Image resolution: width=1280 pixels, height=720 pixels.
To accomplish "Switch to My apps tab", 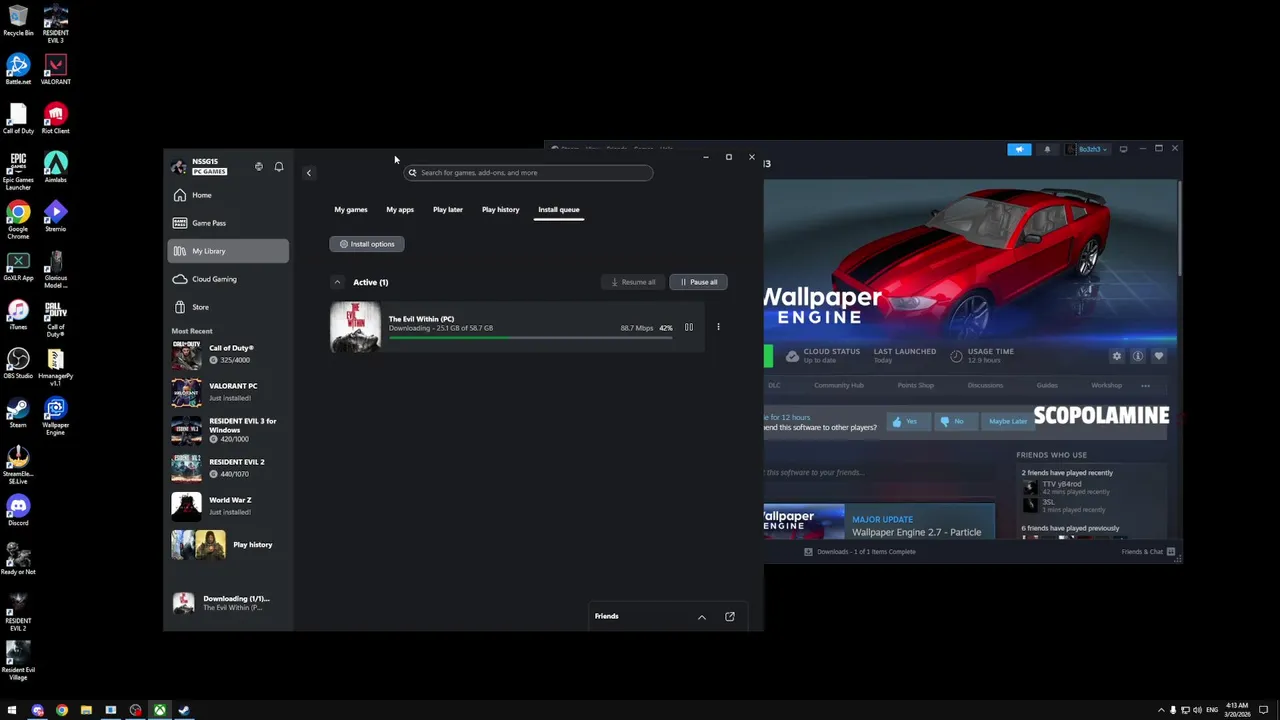I will [x=400, y=210].
